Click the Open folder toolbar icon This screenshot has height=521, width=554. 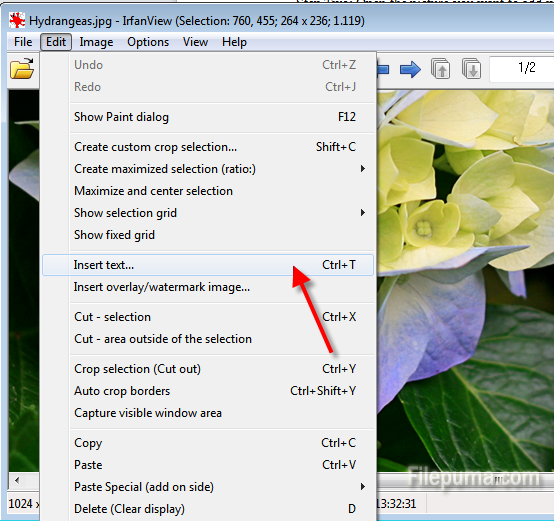22,68
